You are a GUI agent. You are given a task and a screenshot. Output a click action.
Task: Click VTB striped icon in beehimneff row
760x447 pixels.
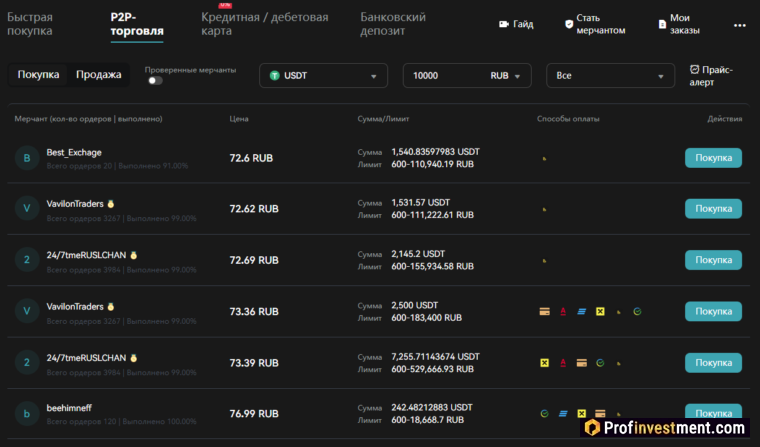(x=563, y=414)
